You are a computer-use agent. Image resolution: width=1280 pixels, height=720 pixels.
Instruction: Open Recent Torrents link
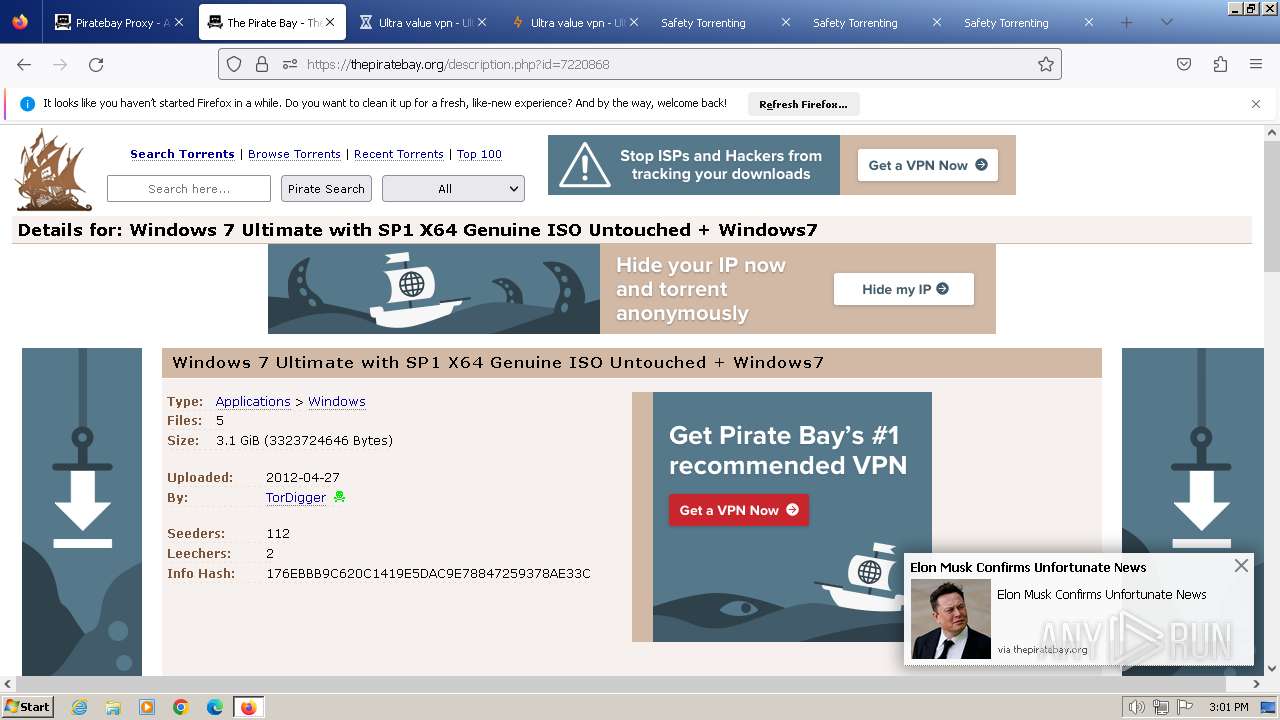point(399,154)
